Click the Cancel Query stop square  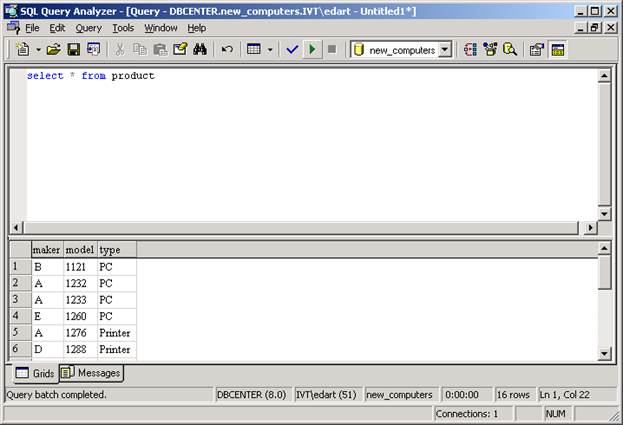click(x=332, y=50)
